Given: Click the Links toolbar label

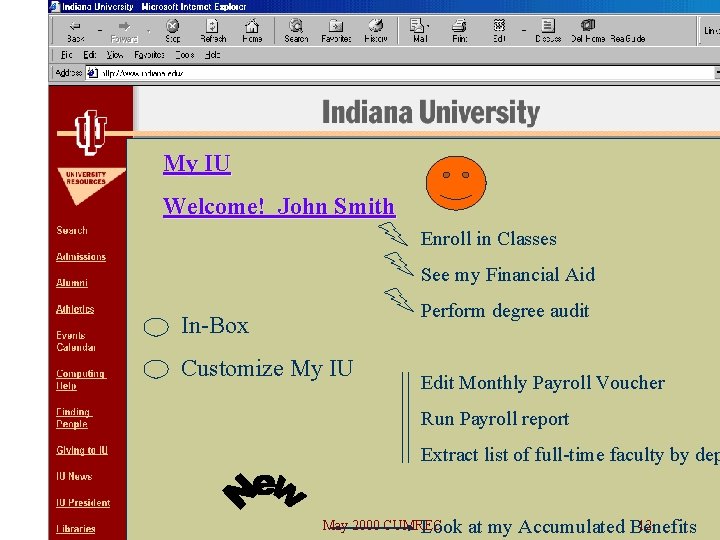Looking at the screenshot, I should tap(711, 30).
